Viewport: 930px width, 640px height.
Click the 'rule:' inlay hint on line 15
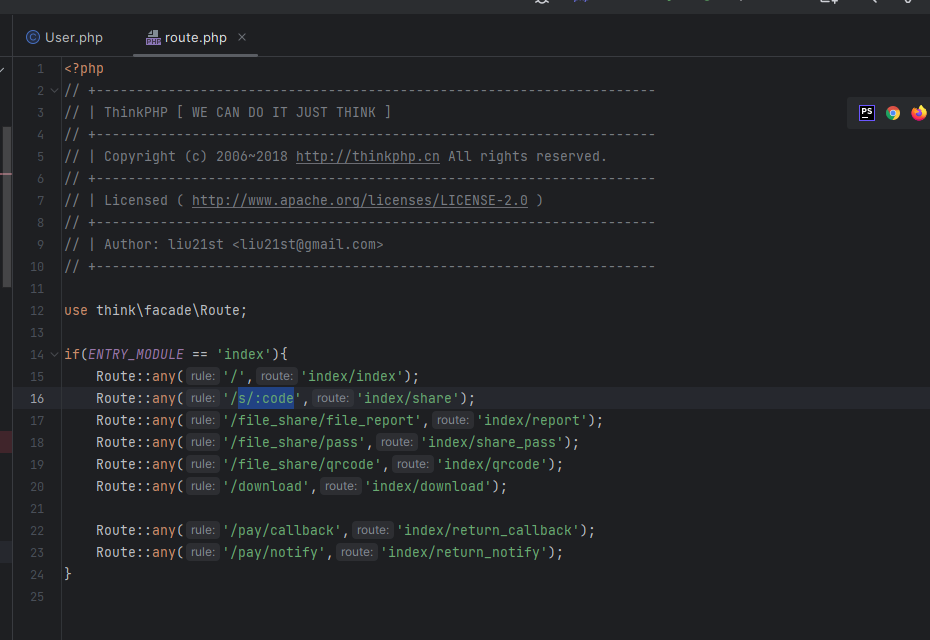tap(203, 376)
